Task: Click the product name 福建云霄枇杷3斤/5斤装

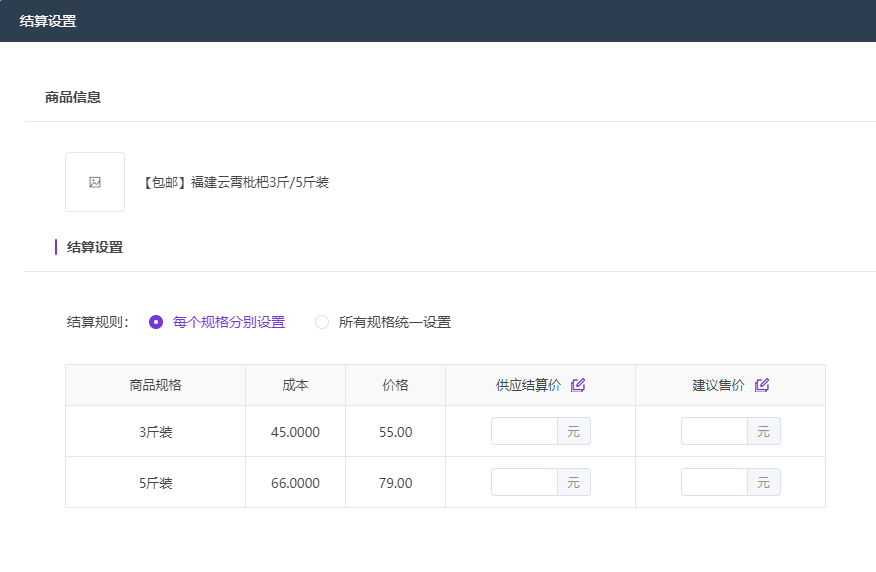Action: point(237,182)
